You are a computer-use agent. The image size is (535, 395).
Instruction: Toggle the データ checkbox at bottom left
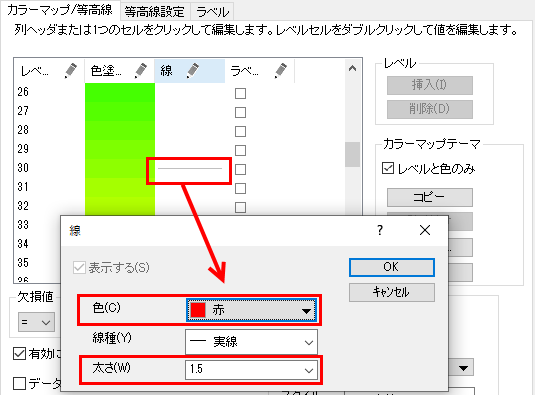coord(19,383)
